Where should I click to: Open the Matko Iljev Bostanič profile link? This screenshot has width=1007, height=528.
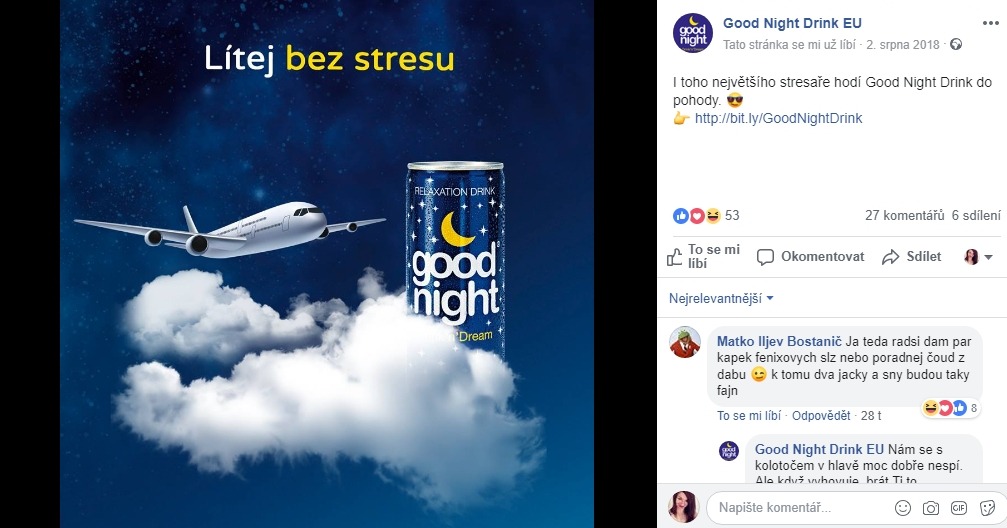coord(779,342)
